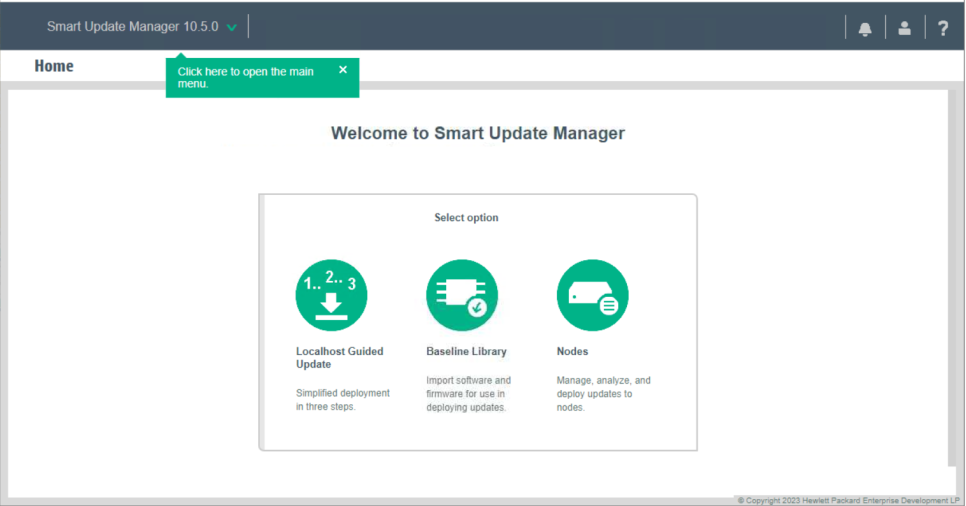Click 'Click here to open the main menu' tooltip text

coord(245,78)
